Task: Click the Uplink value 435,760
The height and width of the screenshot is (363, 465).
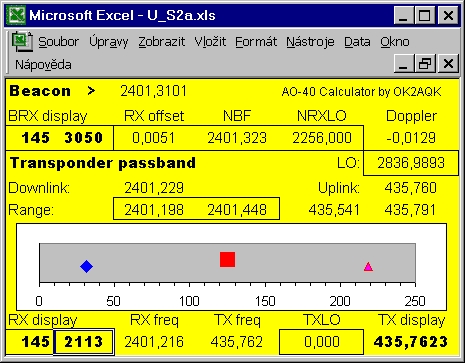Action: (411, 188)
